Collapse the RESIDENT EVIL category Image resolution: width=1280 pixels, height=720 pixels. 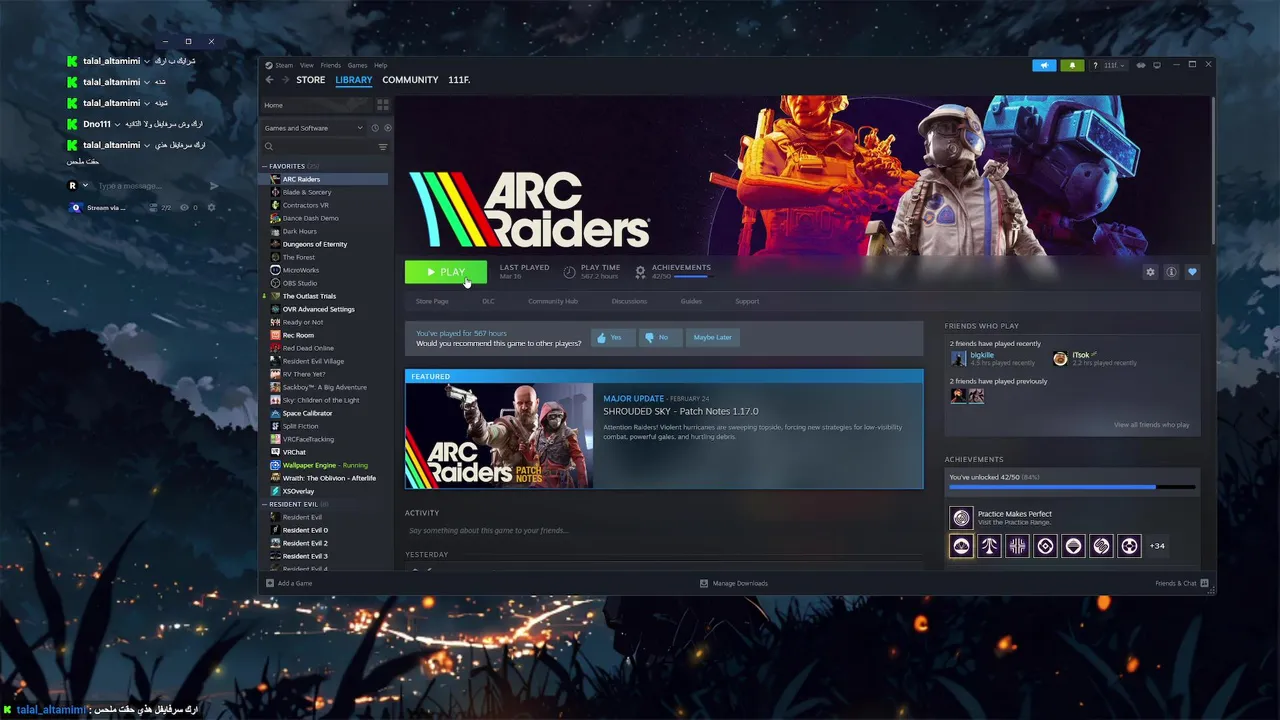point(265,504)
